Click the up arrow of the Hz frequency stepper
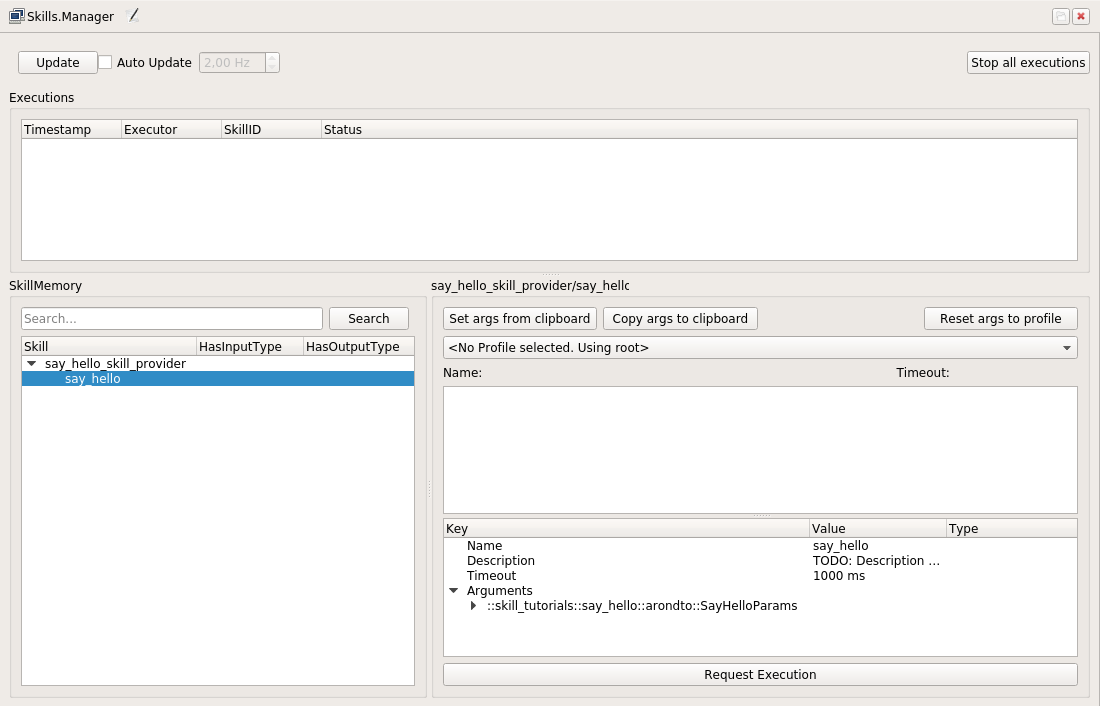 270,57
